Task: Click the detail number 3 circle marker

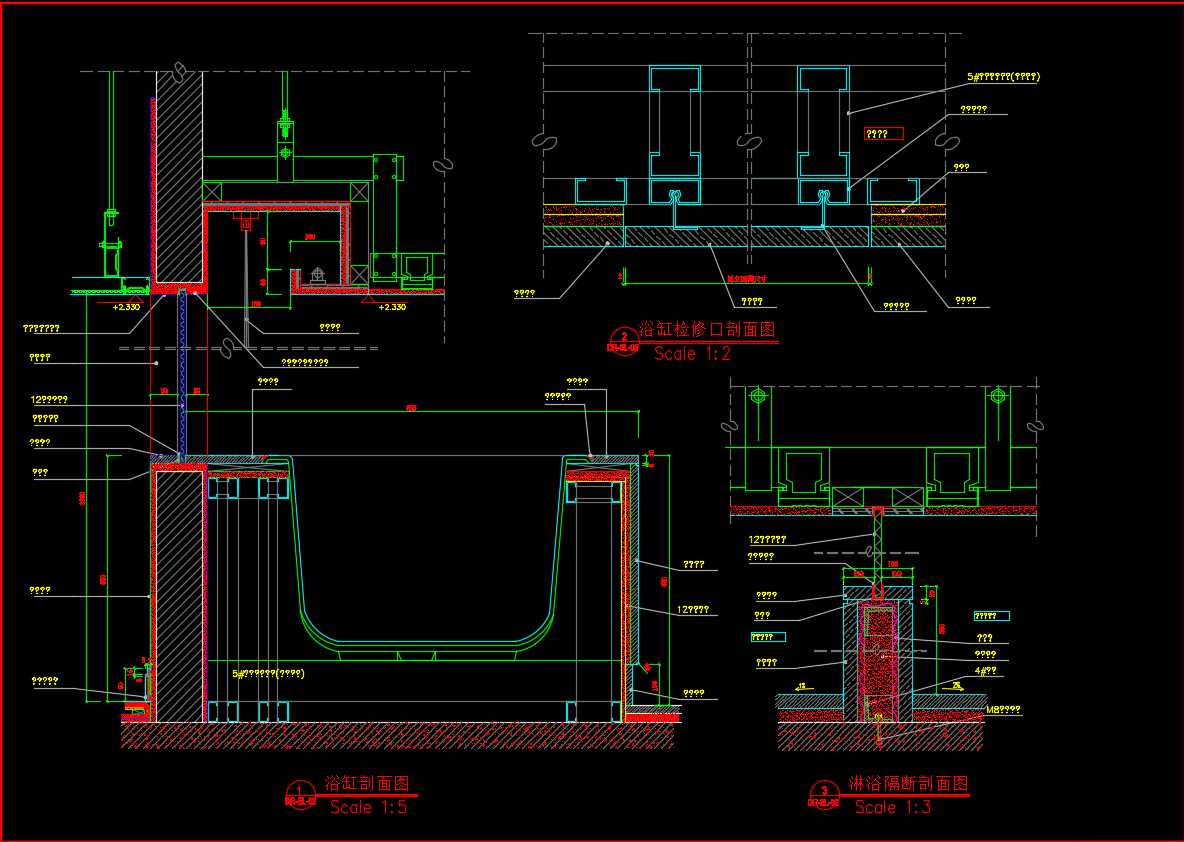Action: pyautogui.click(x=824, y=795)
